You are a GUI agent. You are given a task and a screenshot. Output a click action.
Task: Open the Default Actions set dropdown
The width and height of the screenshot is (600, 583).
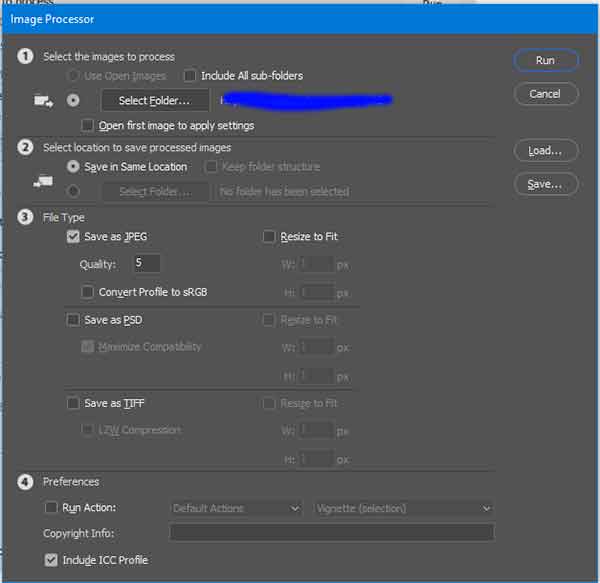click(236, 508)
